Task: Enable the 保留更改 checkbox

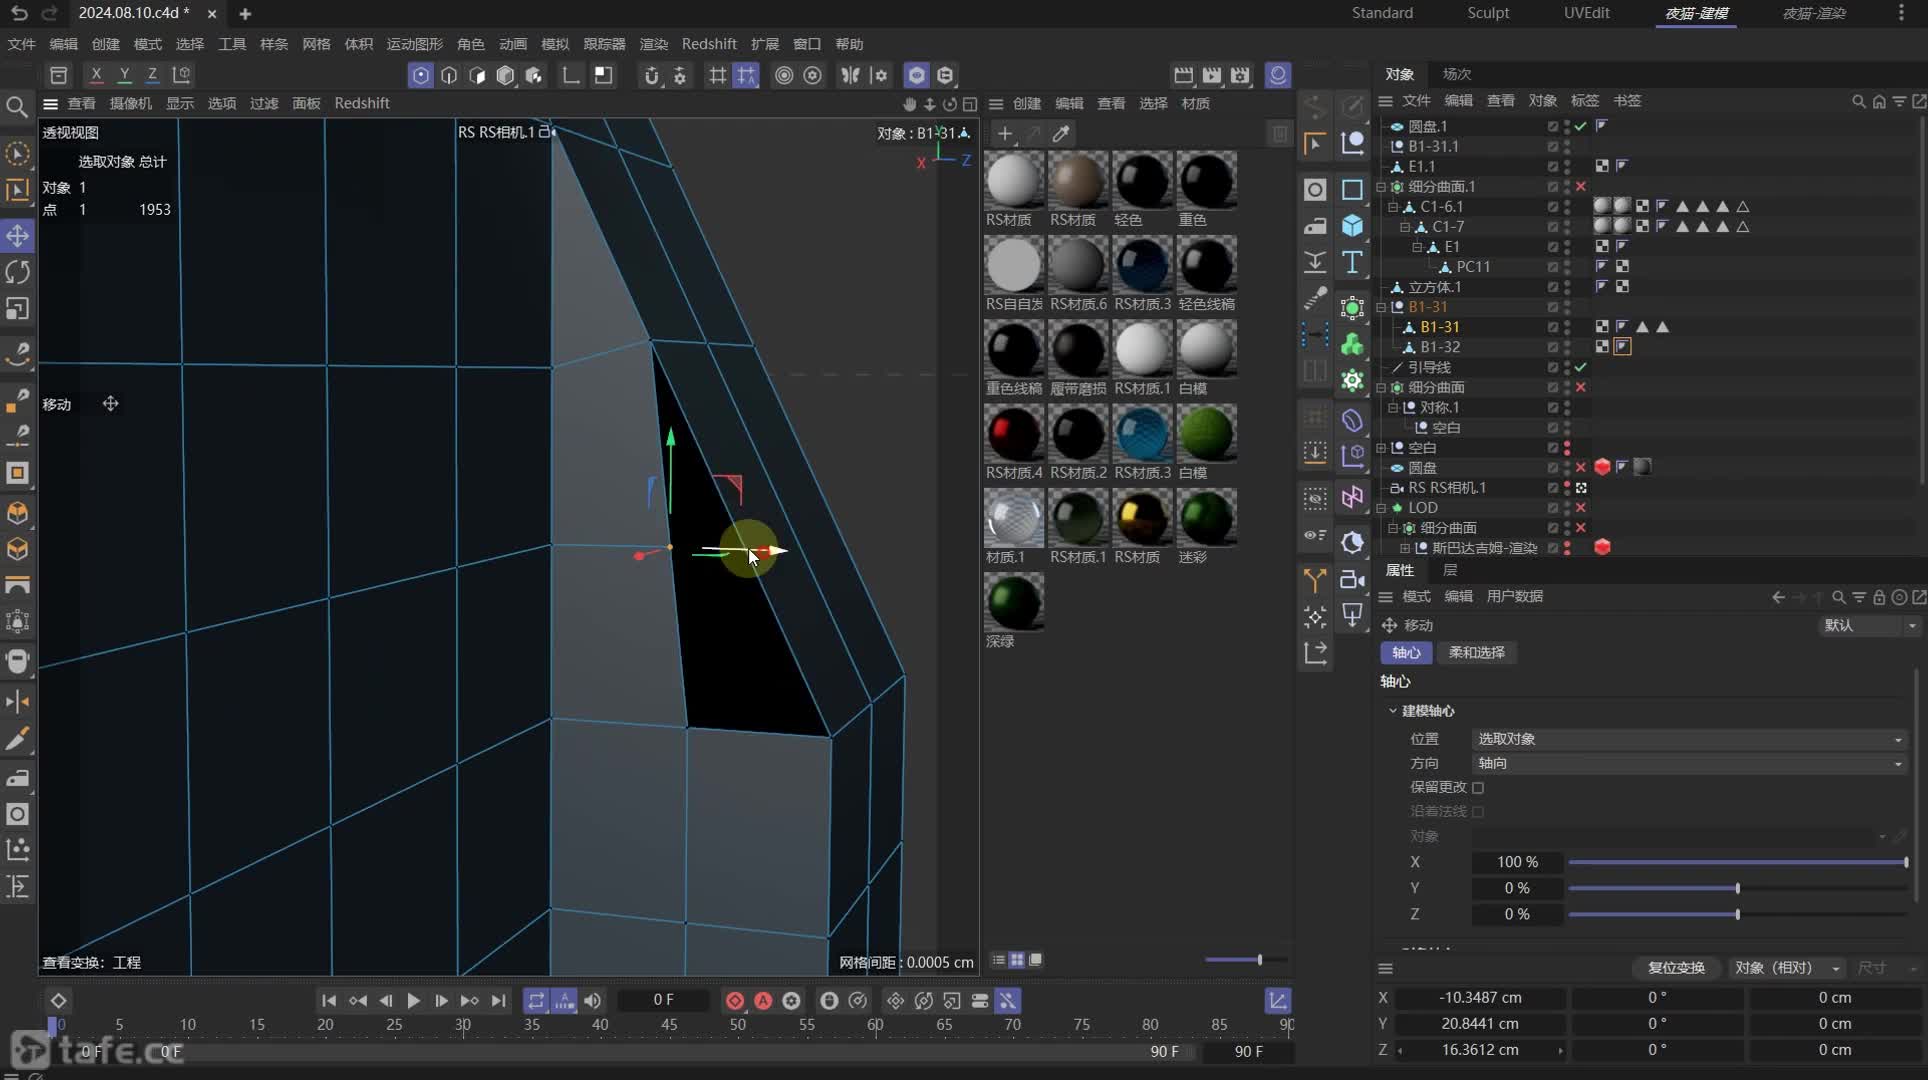Action: (1478, 788)
